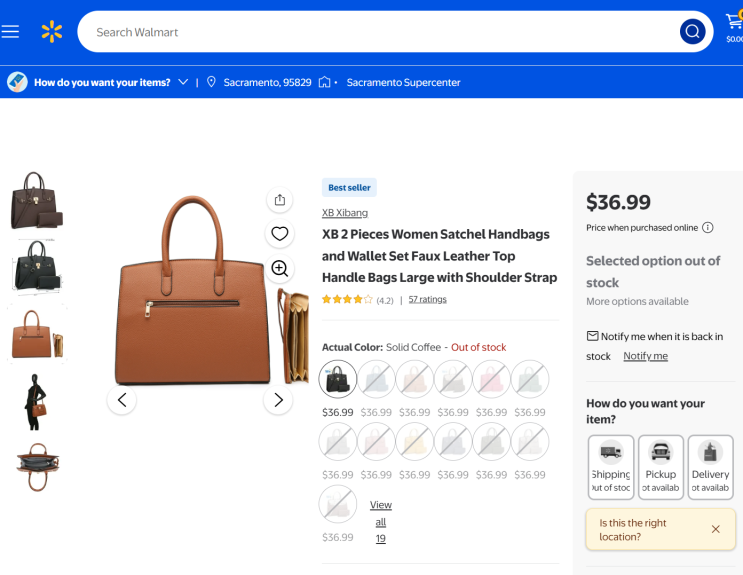Viewport: 743px width, 575px height.
Task: Click the Walmart spark logo
Action: coord(52,32)
